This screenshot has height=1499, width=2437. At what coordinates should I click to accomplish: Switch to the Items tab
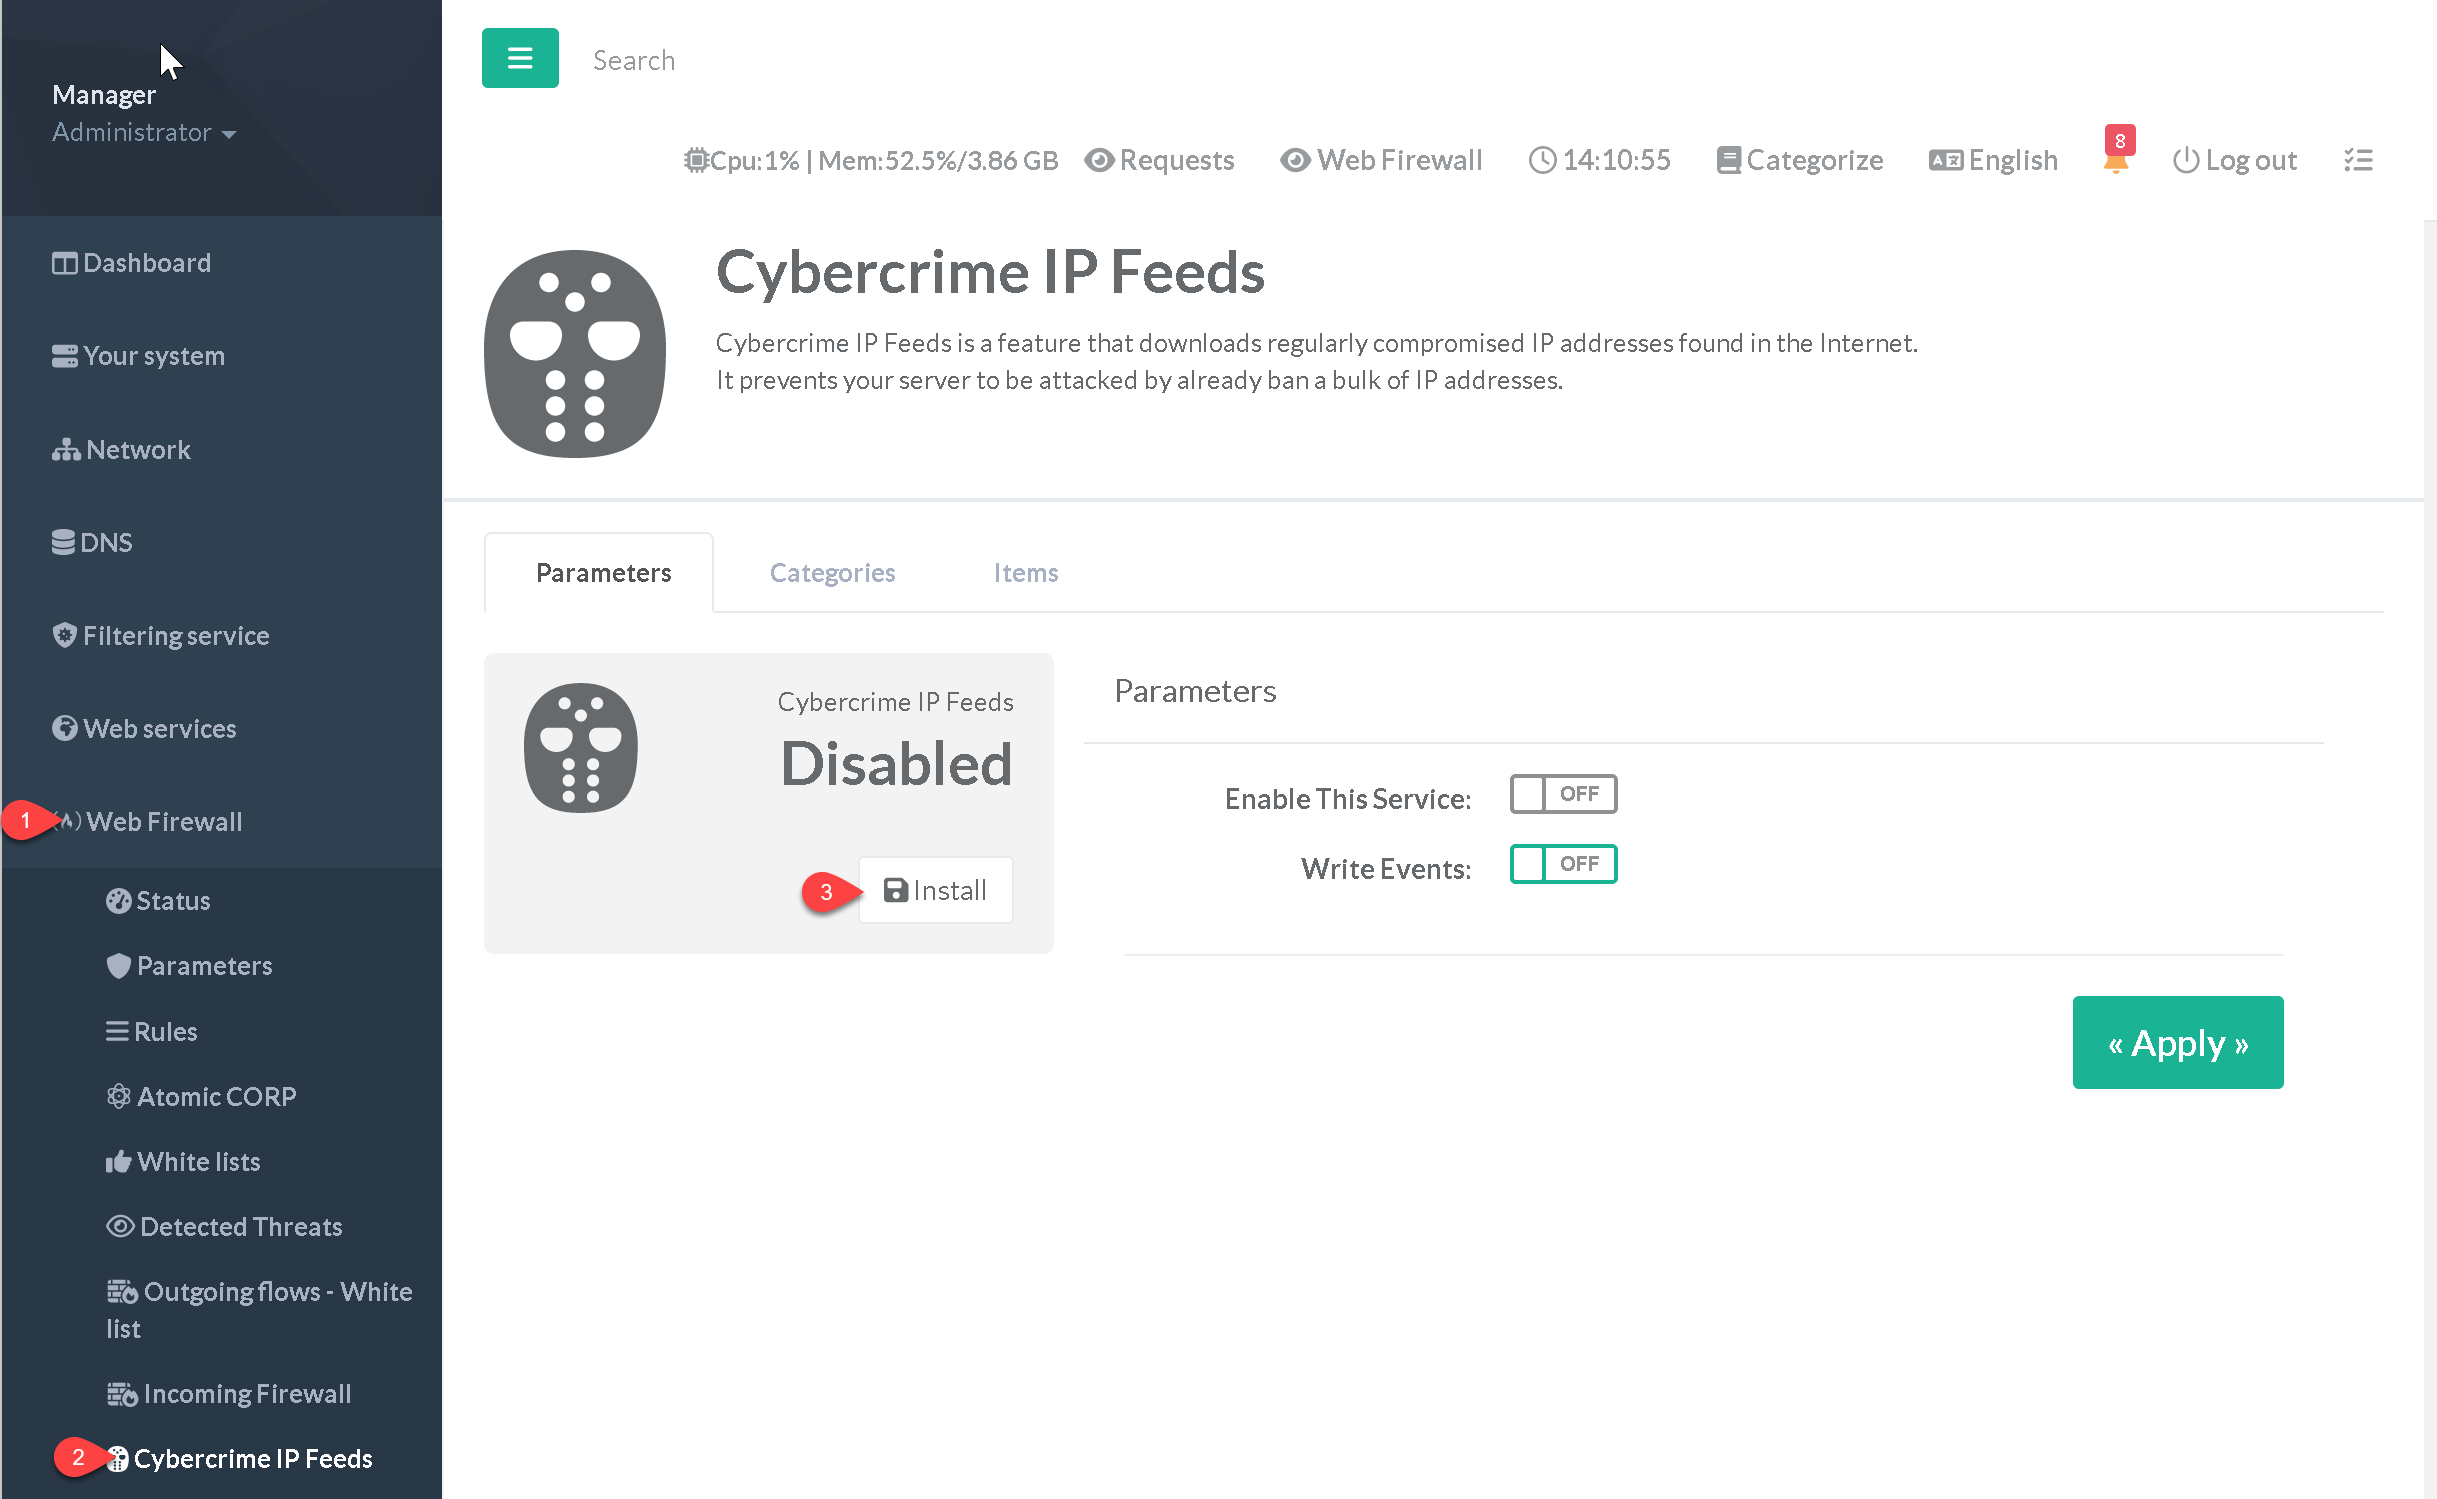click(x=1025, y=572)
